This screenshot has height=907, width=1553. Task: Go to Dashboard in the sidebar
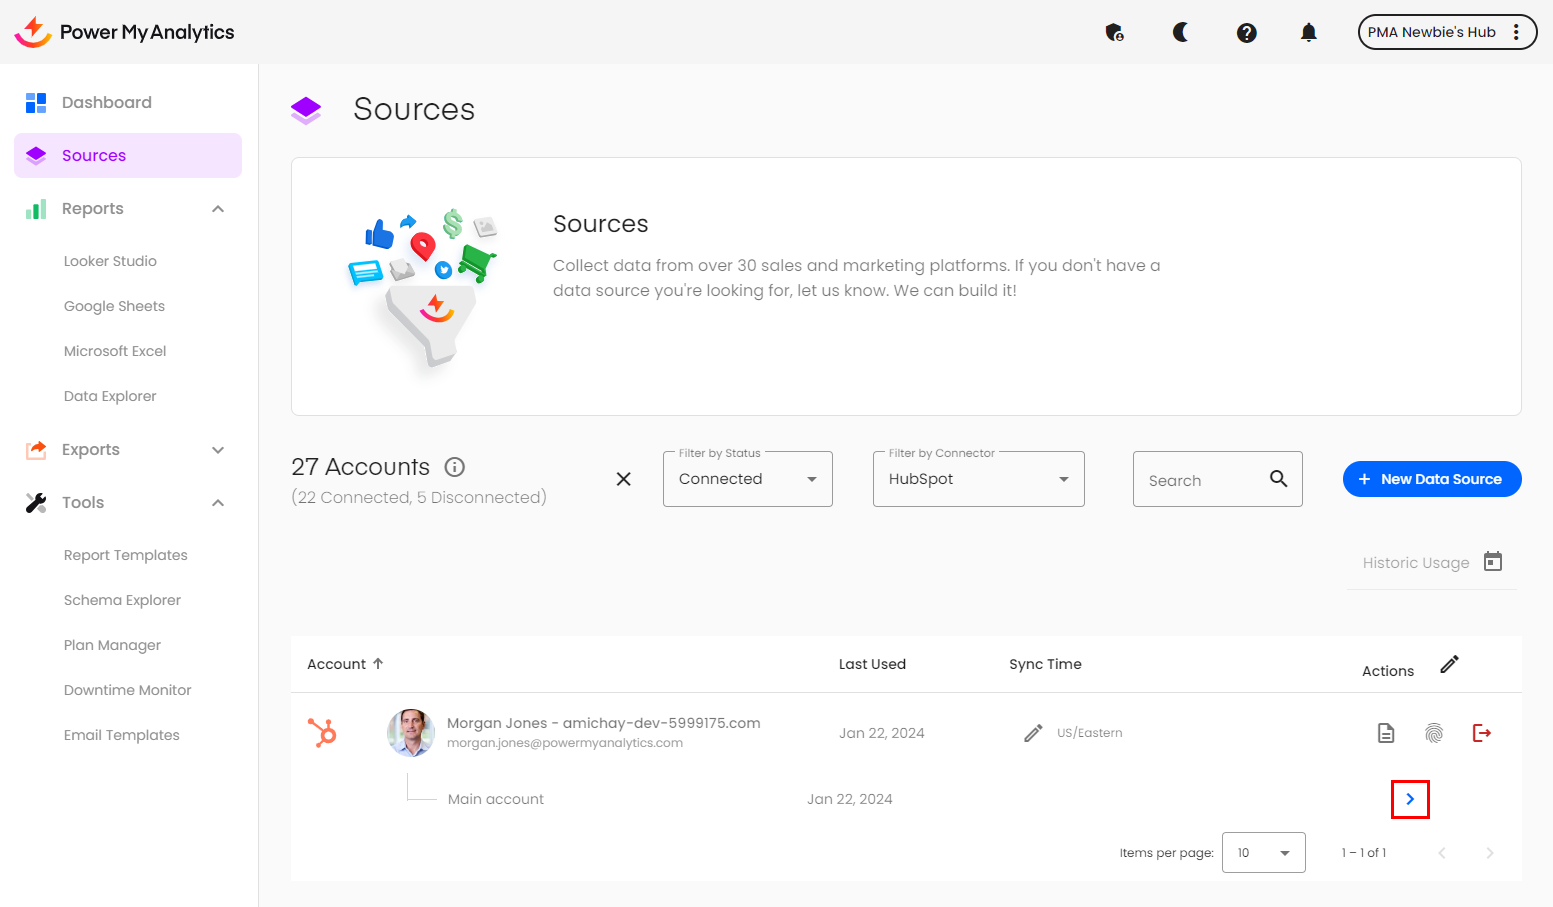(106, 102)
